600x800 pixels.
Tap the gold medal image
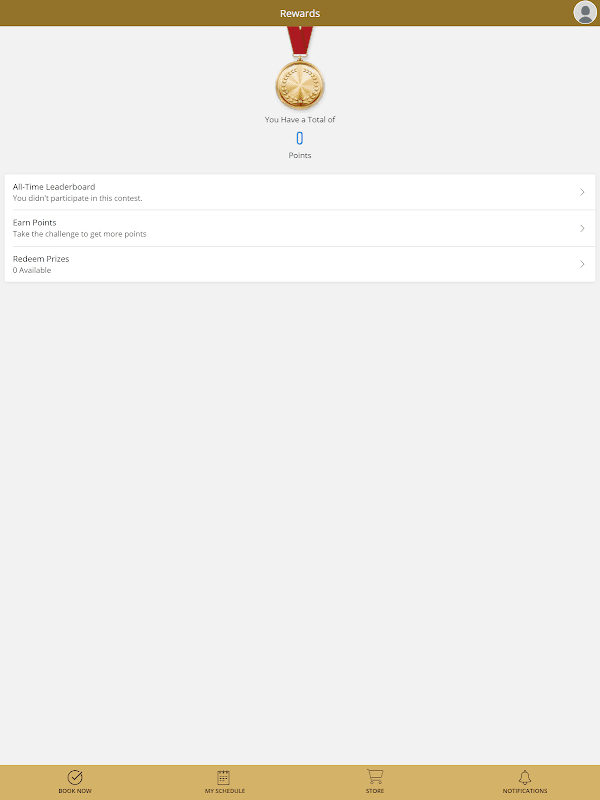coord(300,69)
